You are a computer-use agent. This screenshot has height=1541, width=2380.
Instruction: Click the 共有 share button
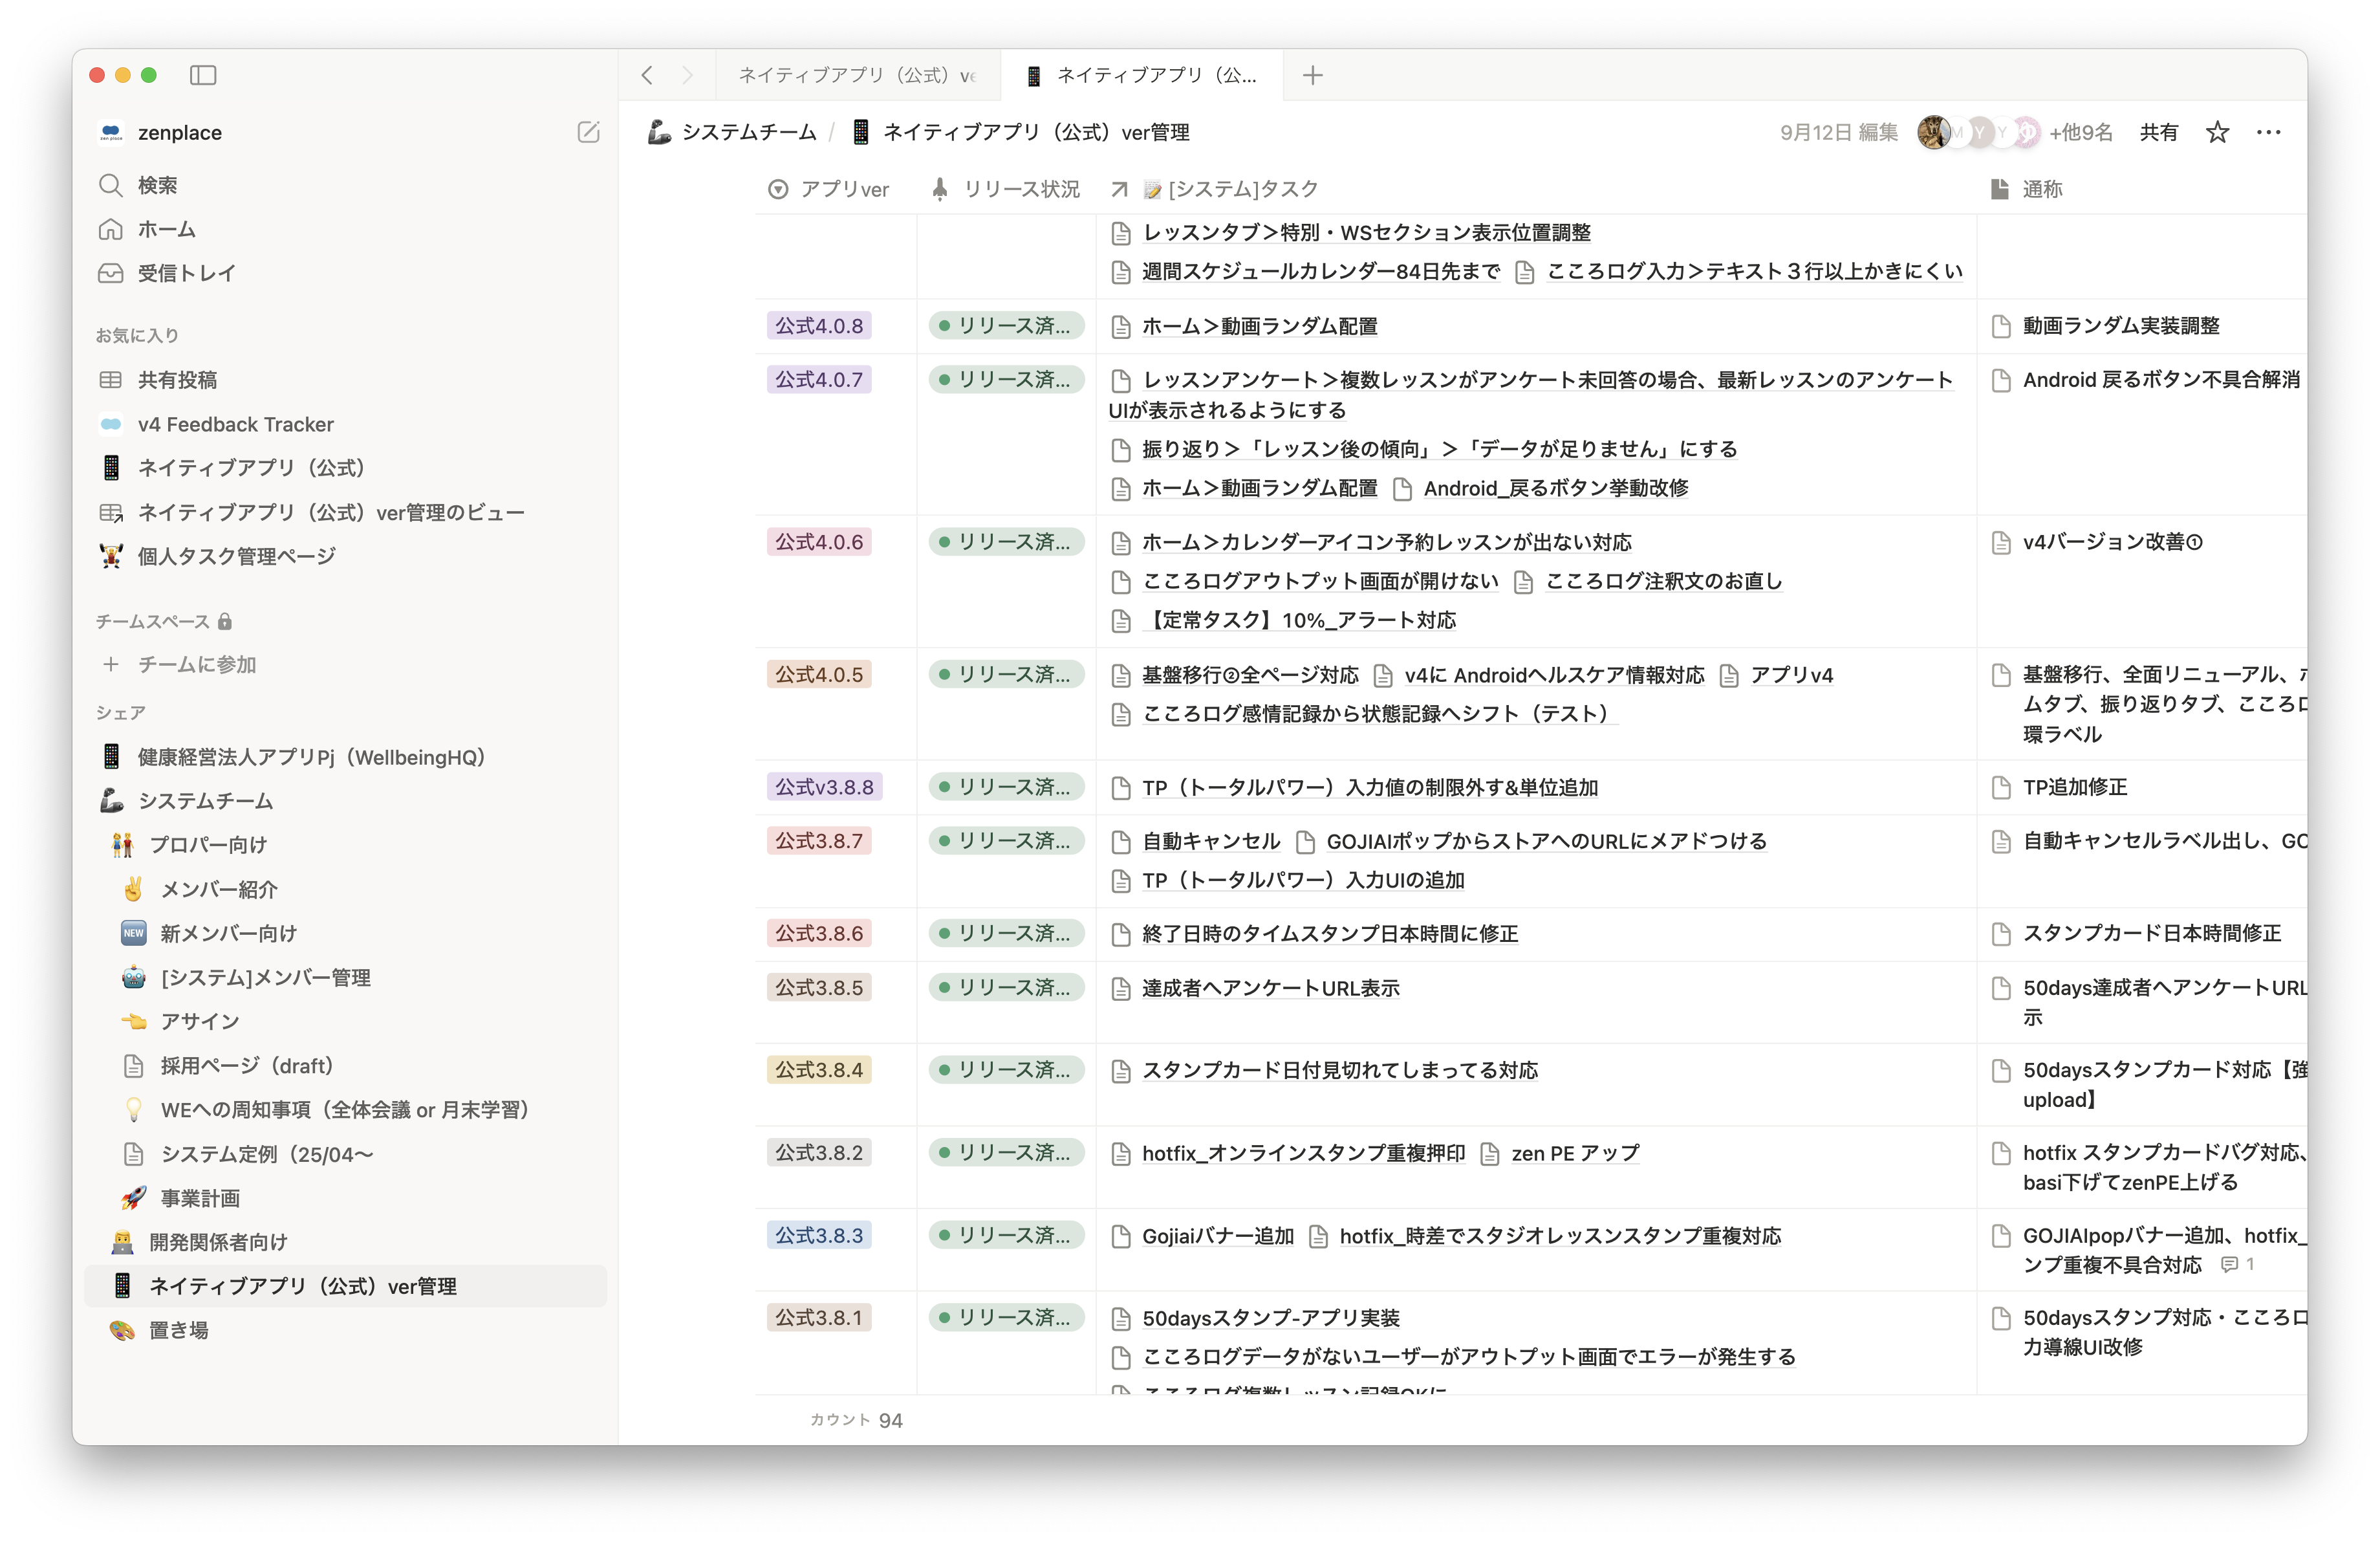point(2159,132)
